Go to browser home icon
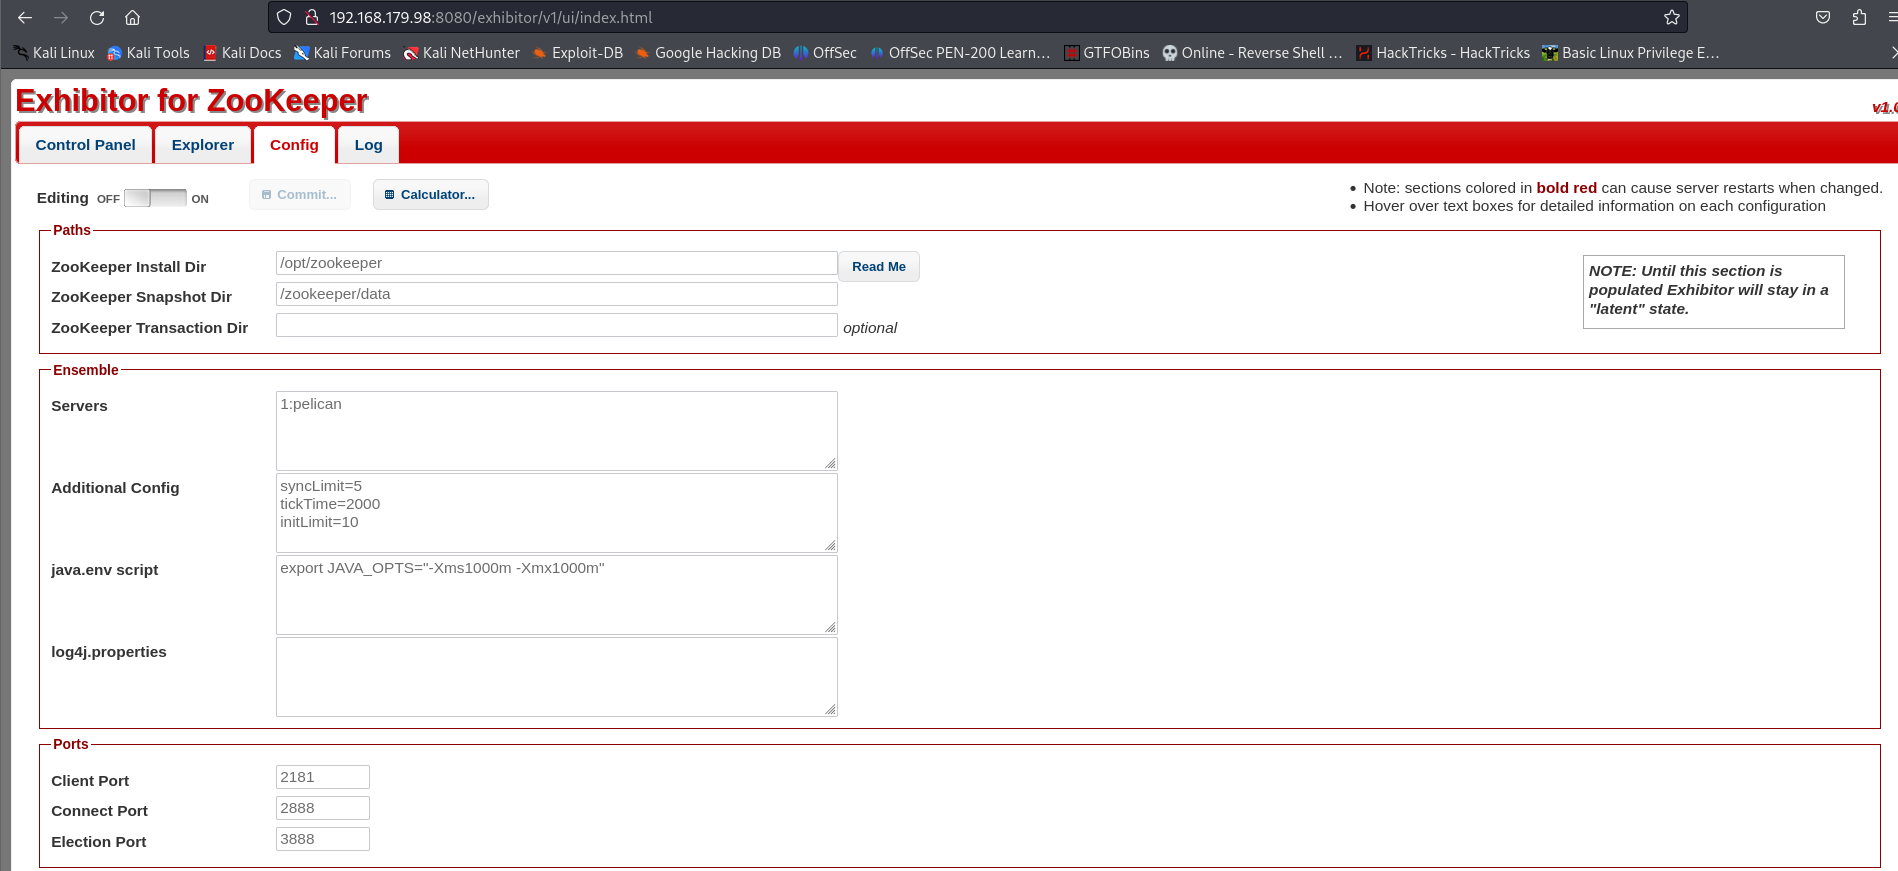Viewport: 1898px width, 871px height. point(132,17)
